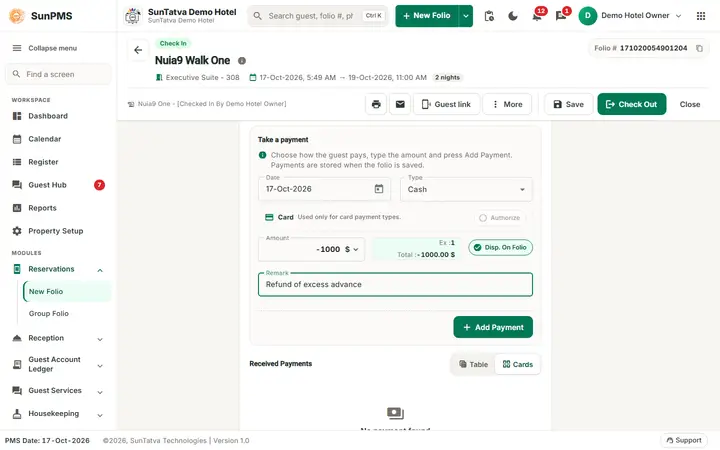Click the Check In status badge

point(173,44)
